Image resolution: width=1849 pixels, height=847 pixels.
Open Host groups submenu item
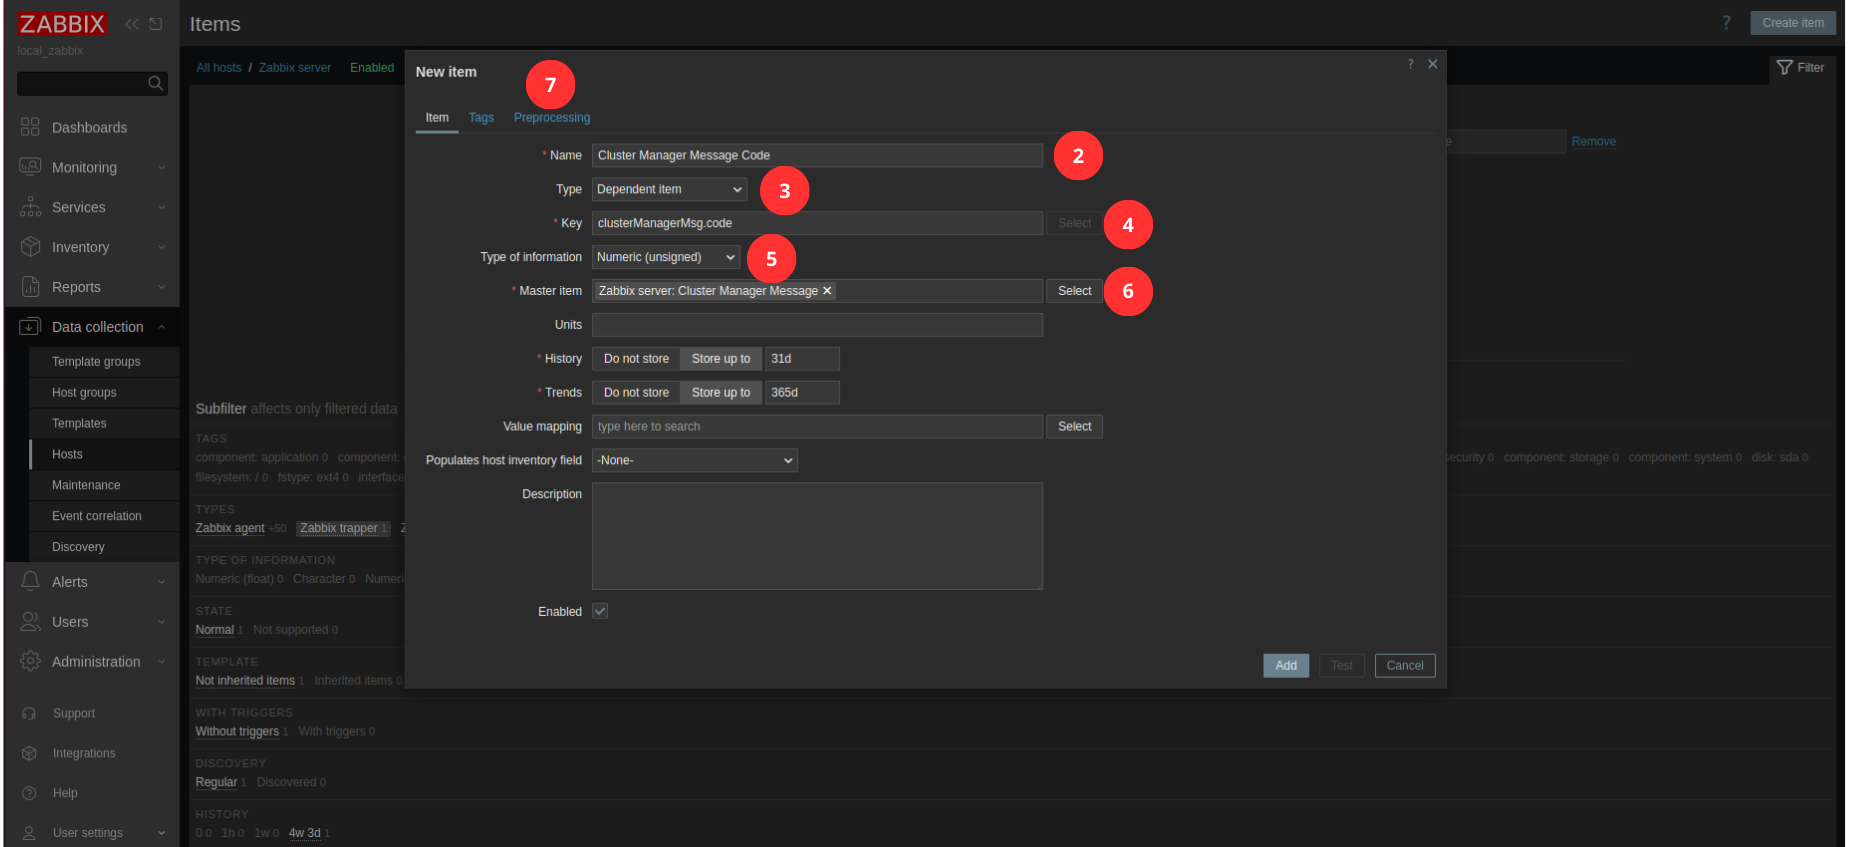click(84, 393)
